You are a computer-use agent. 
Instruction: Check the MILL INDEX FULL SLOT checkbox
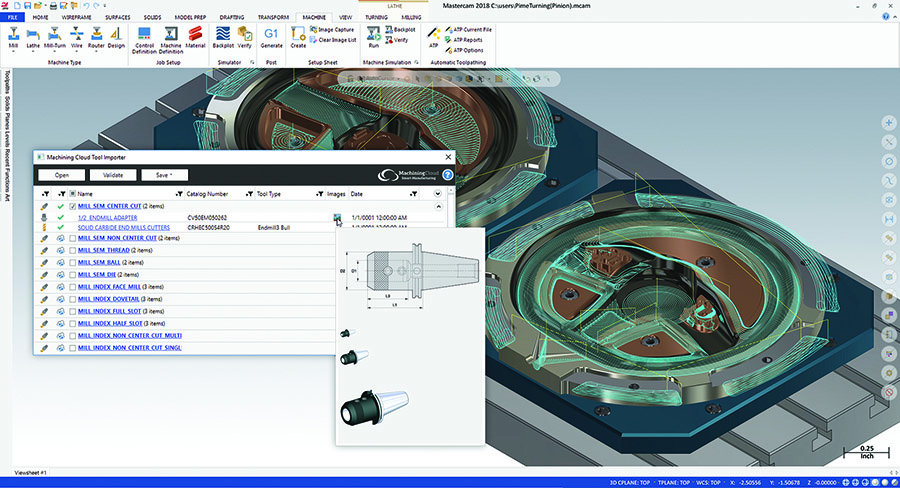click(72, 311)
